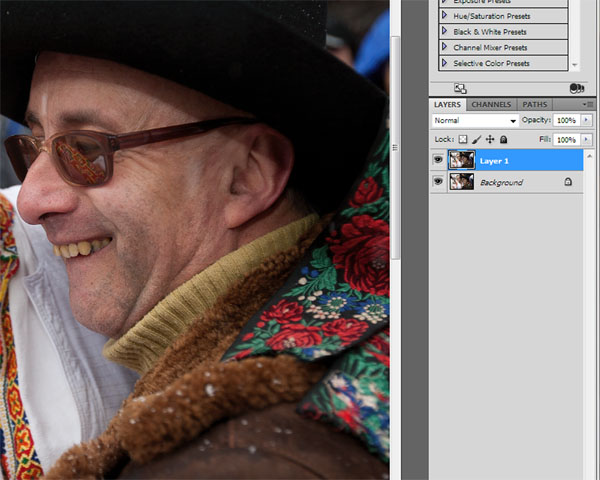This screenshot has height=480, width=600.
Task: Switch to the Paths tab
Action: pyautogui.click(x=535, y=104)
